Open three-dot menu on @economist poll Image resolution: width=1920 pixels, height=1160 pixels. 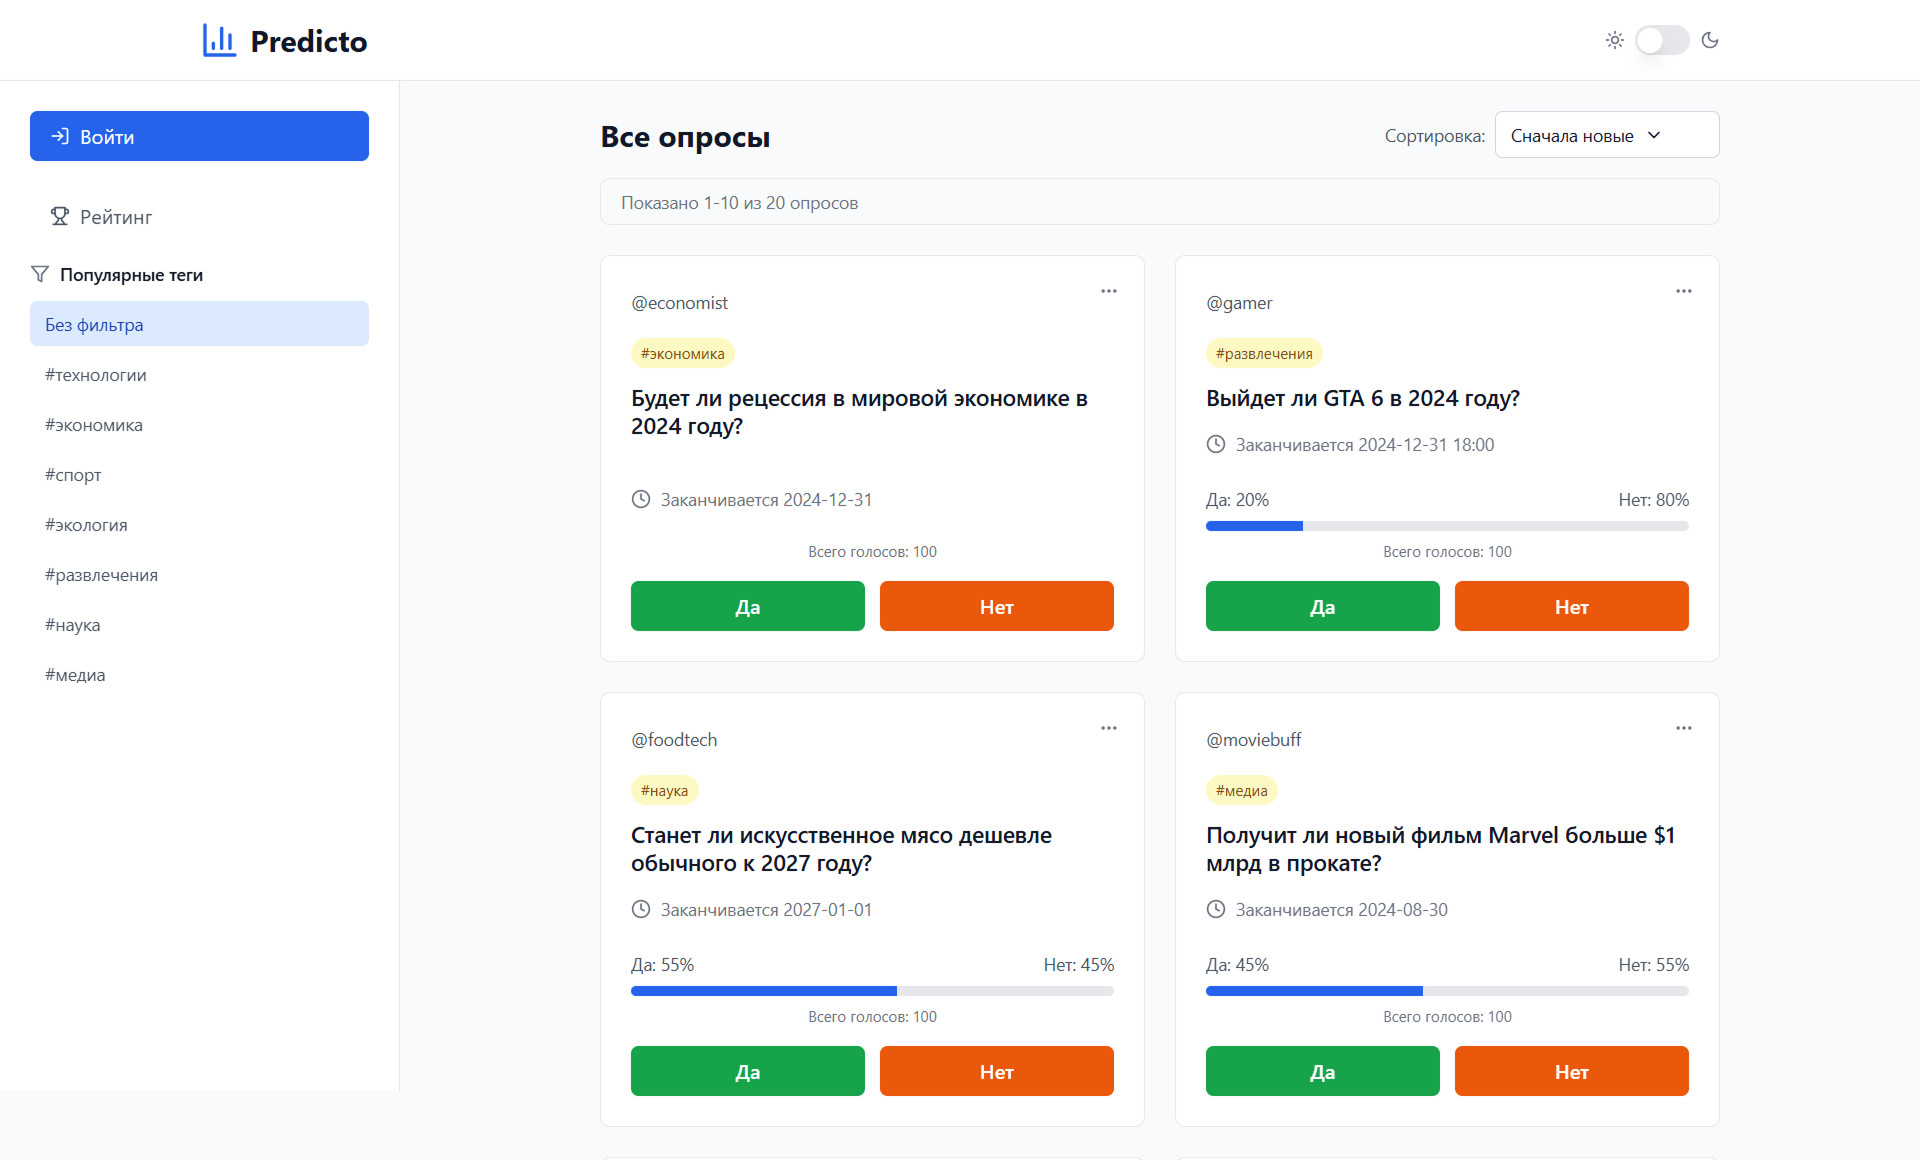tap(1108, 291)
